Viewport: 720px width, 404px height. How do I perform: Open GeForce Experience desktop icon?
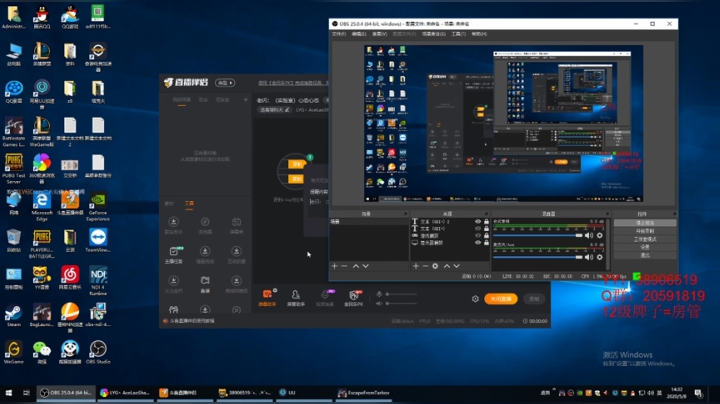(x=98, y=207)
